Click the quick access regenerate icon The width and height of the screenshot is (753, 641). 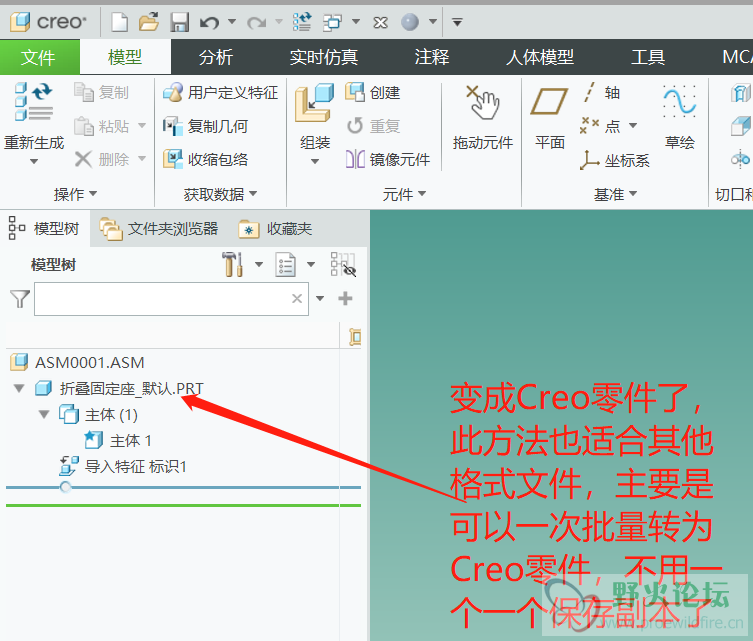click(x=302, y=22)
